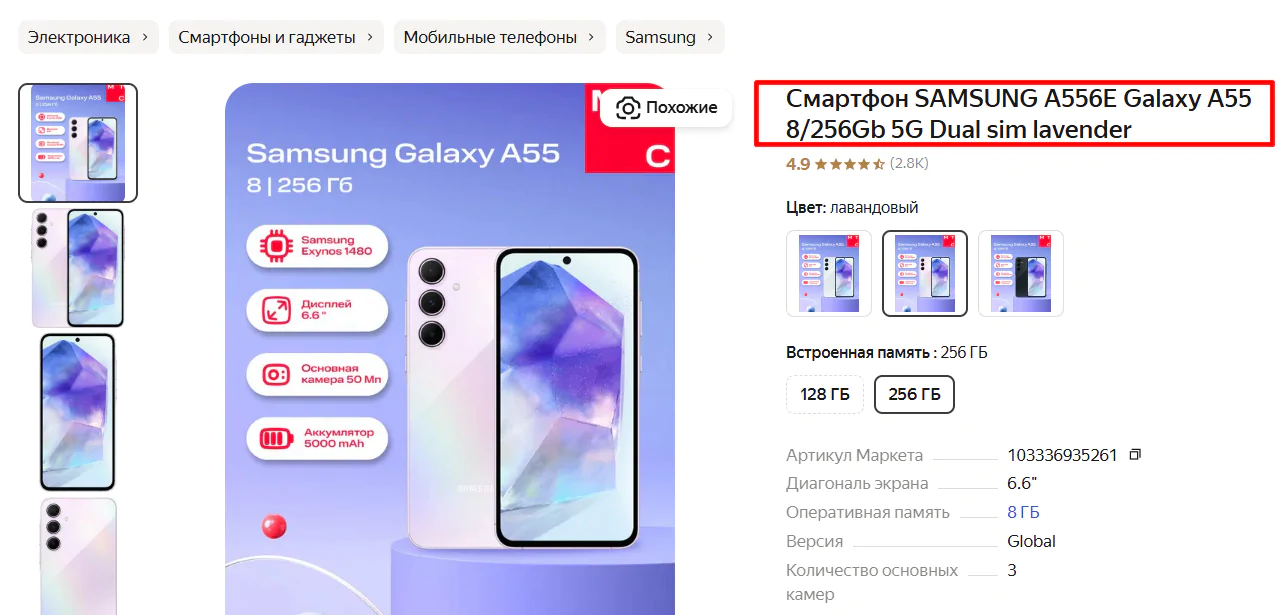Click the star rating icons under the title
Viewport: 1281px width, 615px height.
coord(850,163)
